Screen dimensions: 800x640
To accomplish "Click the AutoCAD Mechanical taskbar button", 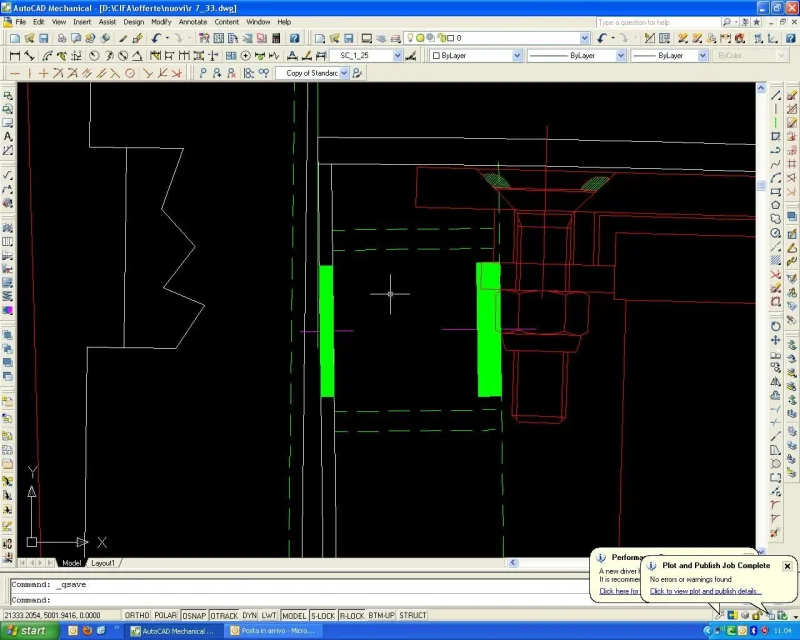I will tap(173, 631).
